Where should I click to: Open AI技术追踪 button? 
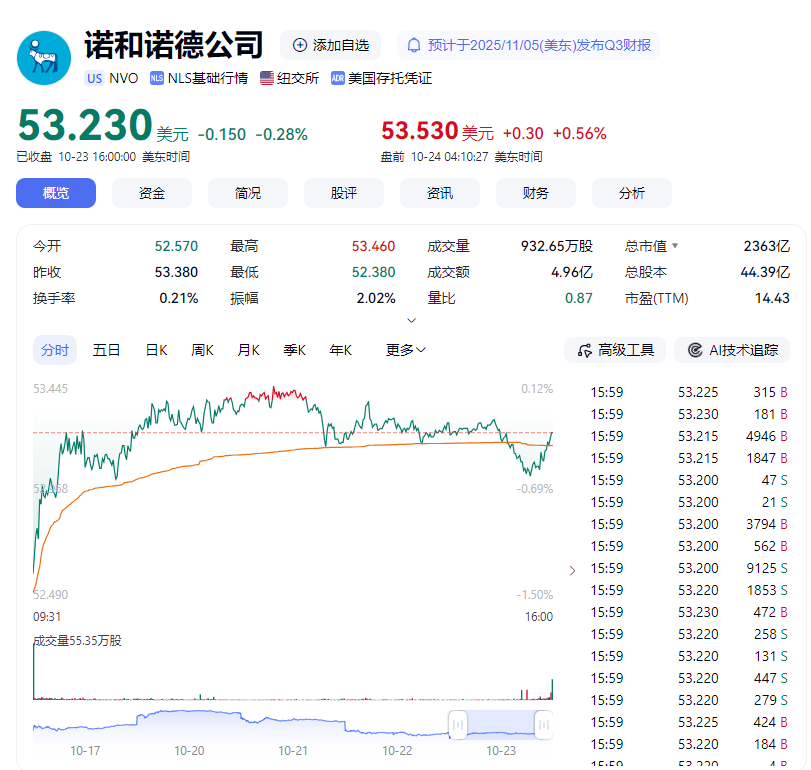[732, 350]
